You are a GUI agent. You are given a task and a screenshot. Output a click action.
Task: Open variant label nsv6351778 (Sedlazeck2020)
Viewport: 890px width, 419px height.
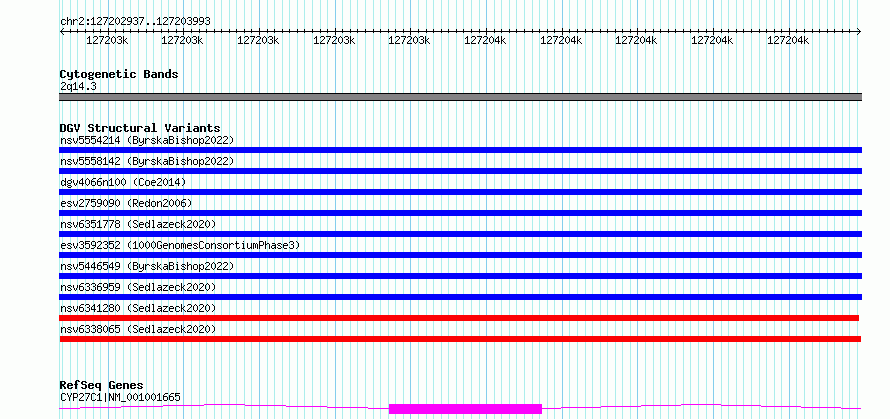click(x=138, y=224)
